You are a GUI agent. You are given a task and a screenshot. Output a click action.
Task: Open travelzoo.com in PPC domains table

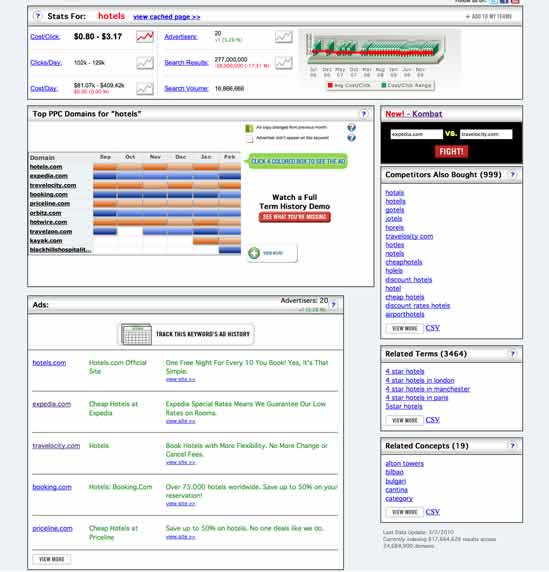click(x=51, y=232)
